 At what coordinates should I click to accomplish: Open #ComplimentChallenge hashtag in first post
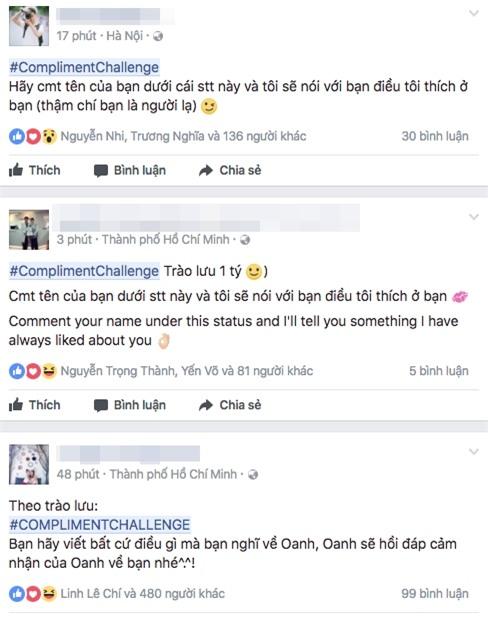pos(84,68)
